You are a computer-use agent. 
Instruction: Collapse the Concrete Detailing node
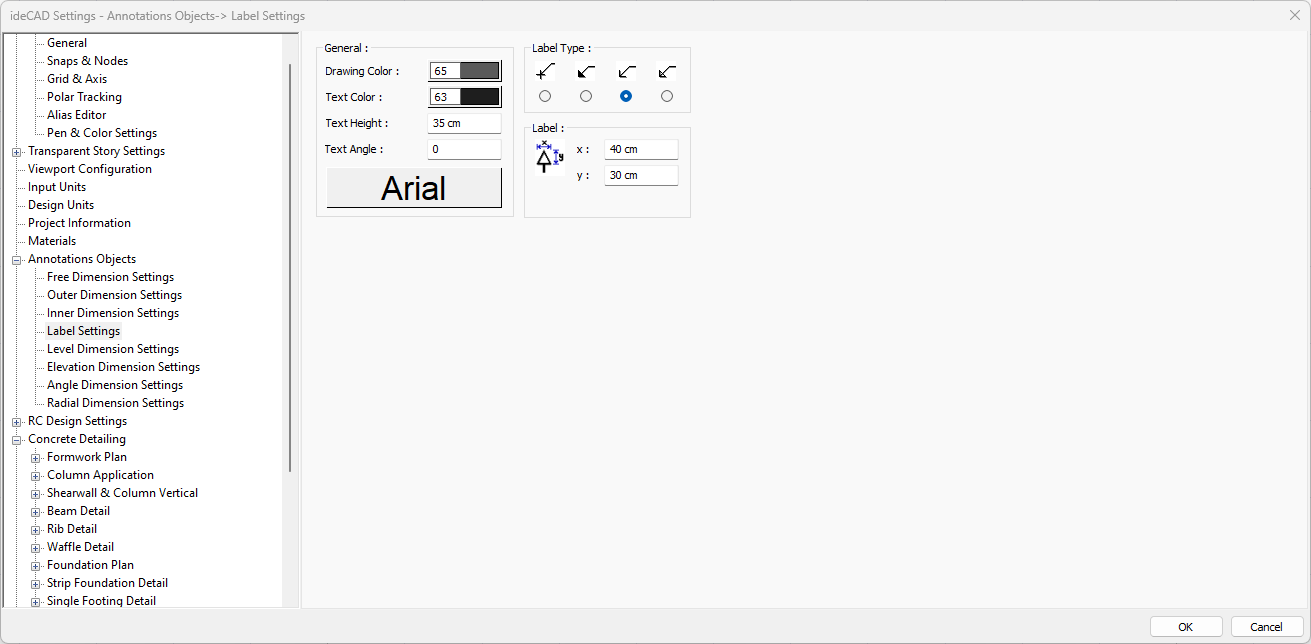tap(17, 440)
